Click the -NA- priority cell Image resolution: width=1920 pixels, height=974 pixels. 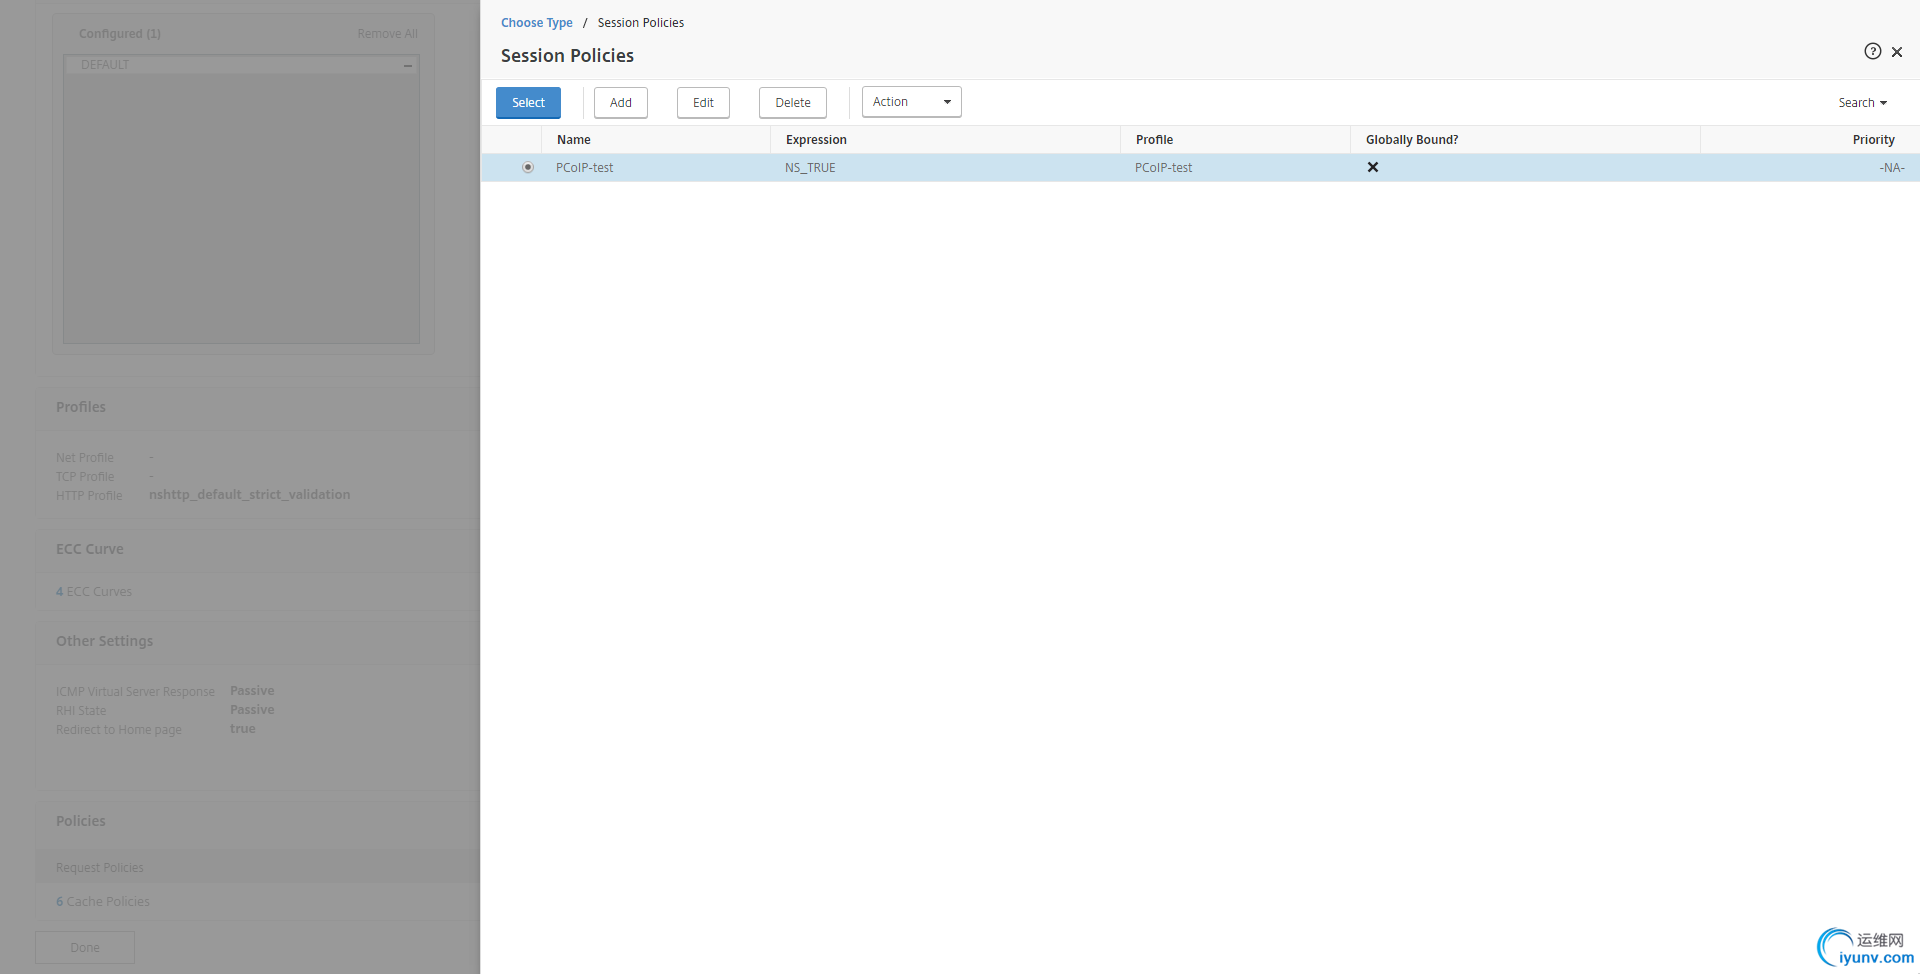click(x=1892, y=168)
